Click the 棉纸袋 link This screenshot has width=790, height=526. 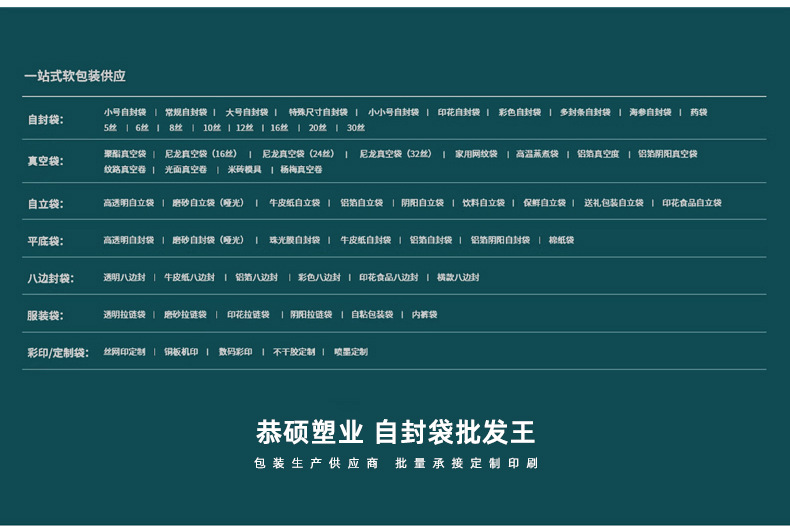pos(561,240)
